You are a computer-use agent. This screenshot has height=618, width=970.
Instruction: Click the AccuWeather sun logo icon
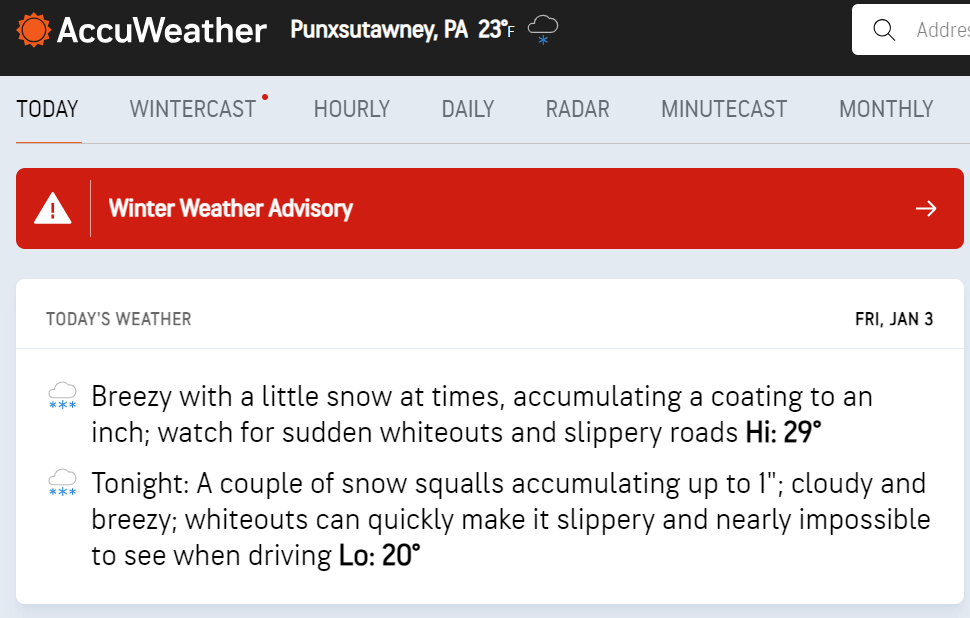(33, 30)
